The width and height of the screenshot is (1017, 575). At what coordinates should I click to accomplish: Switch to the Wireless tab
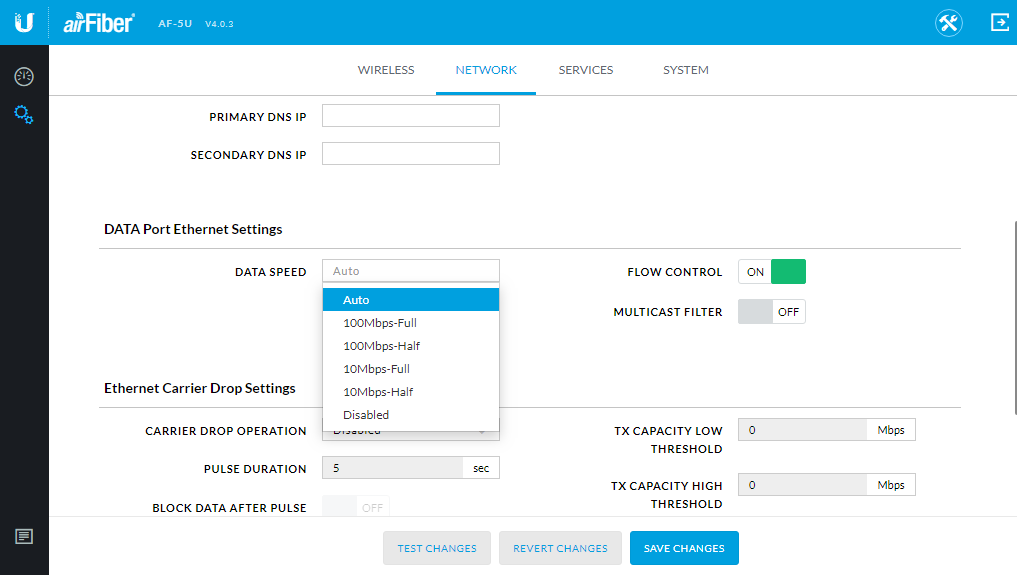point(386,70)
